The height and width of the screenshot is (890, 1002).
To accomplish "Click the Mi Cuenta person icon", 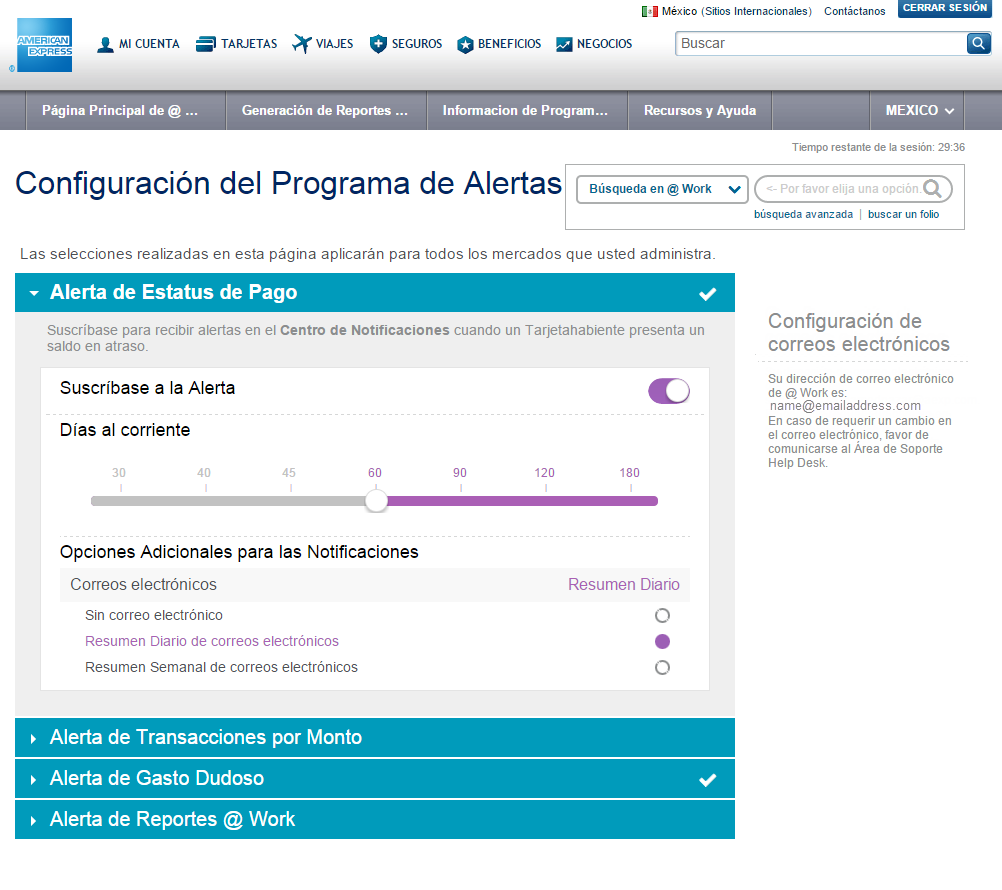I will click(x=105, y=45).
